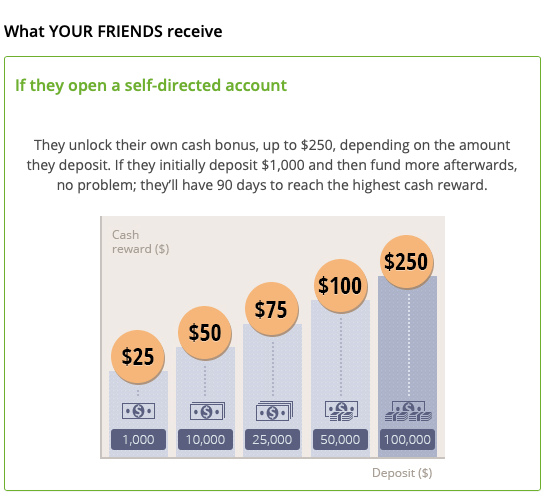Screen dimensions: 551x501
Task: Click the cash pile icon above 50,000
Action: tap(341, 411)
